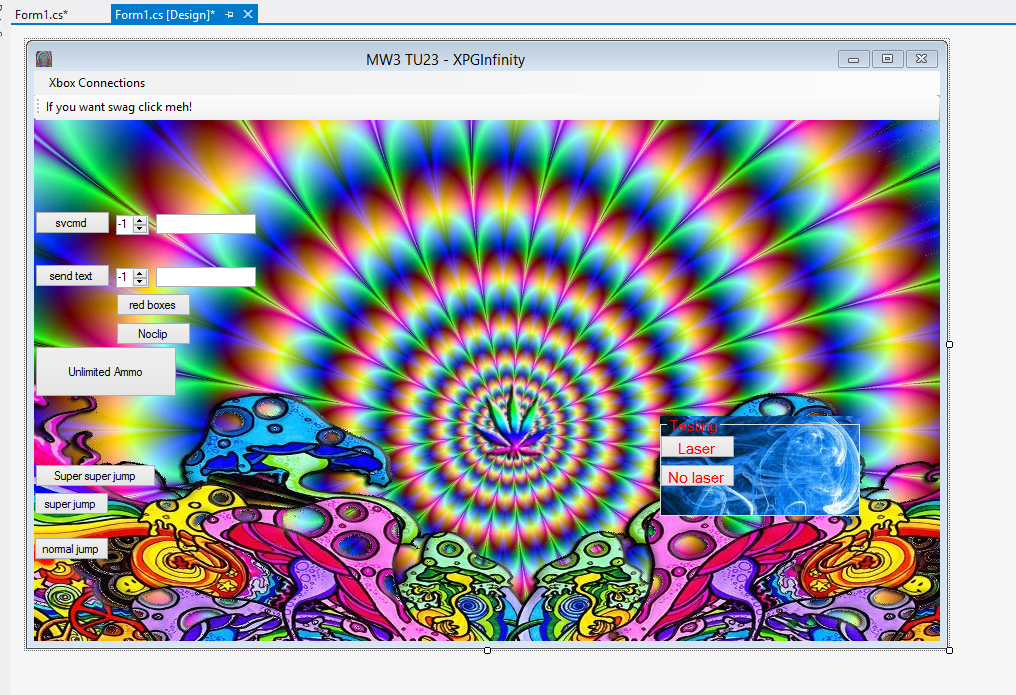Click the text box next to svcmd
The height and width of the screenshot is (695, 1016).
tap(206, 224)
